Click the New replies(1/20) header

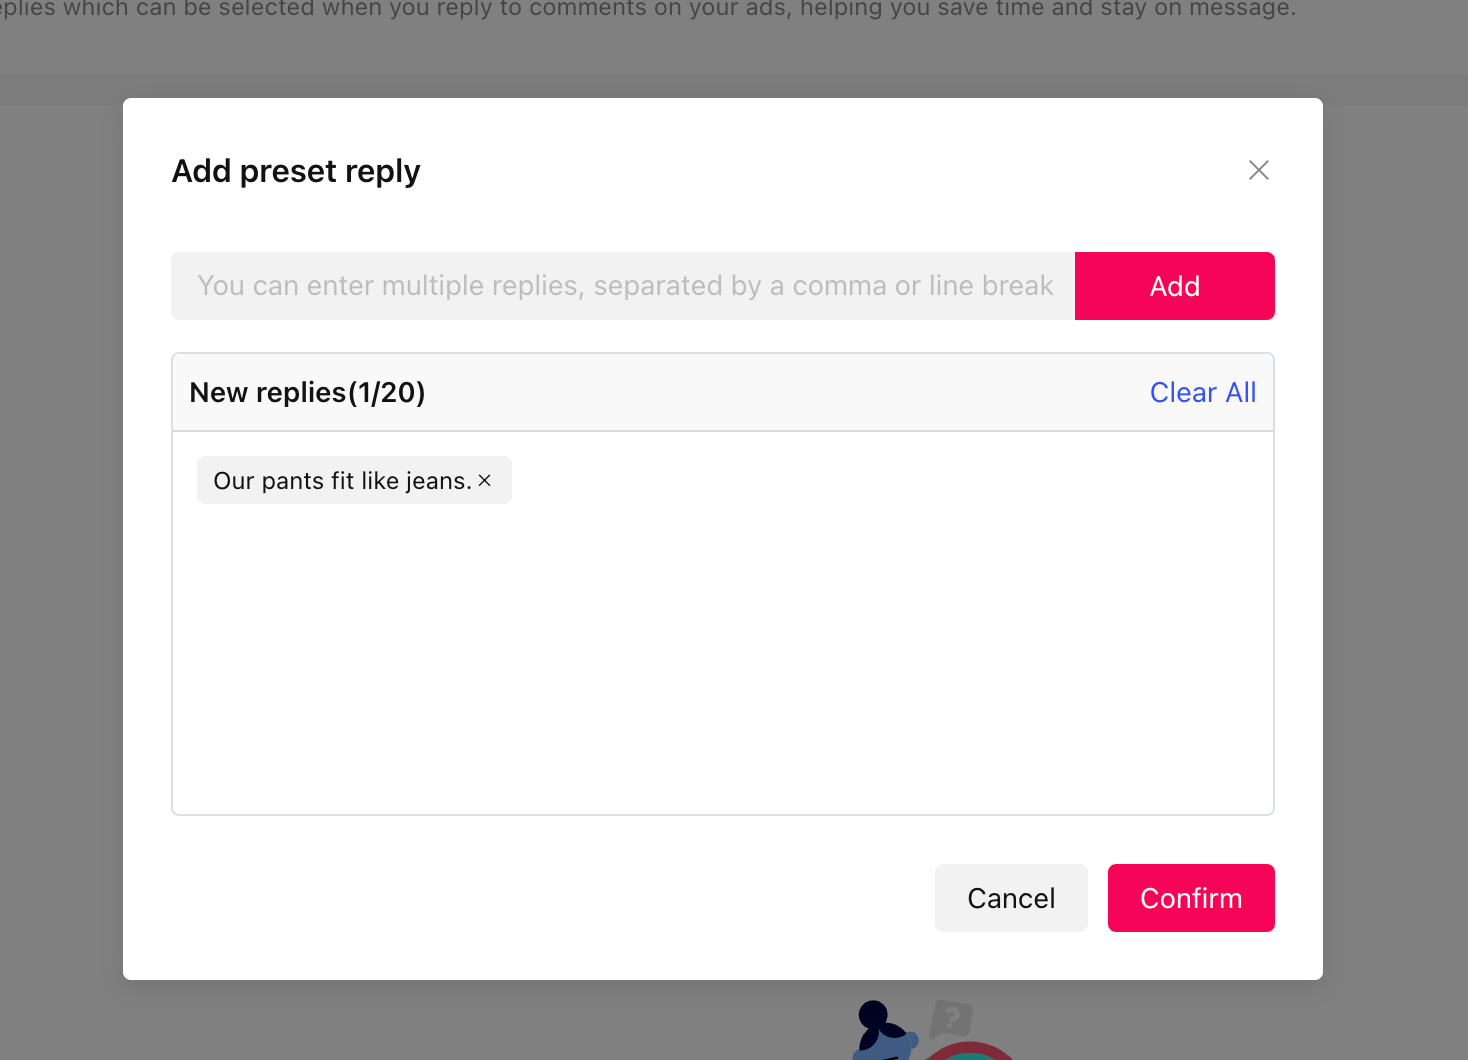pos(307,392)
